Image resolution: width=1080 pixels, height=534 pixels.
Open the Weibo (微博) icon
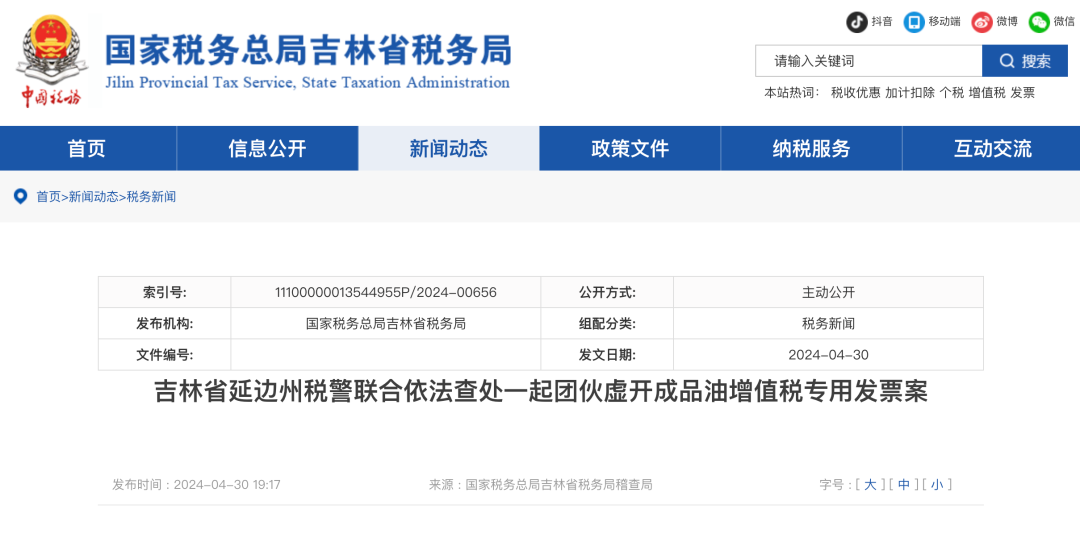(982, 22)
